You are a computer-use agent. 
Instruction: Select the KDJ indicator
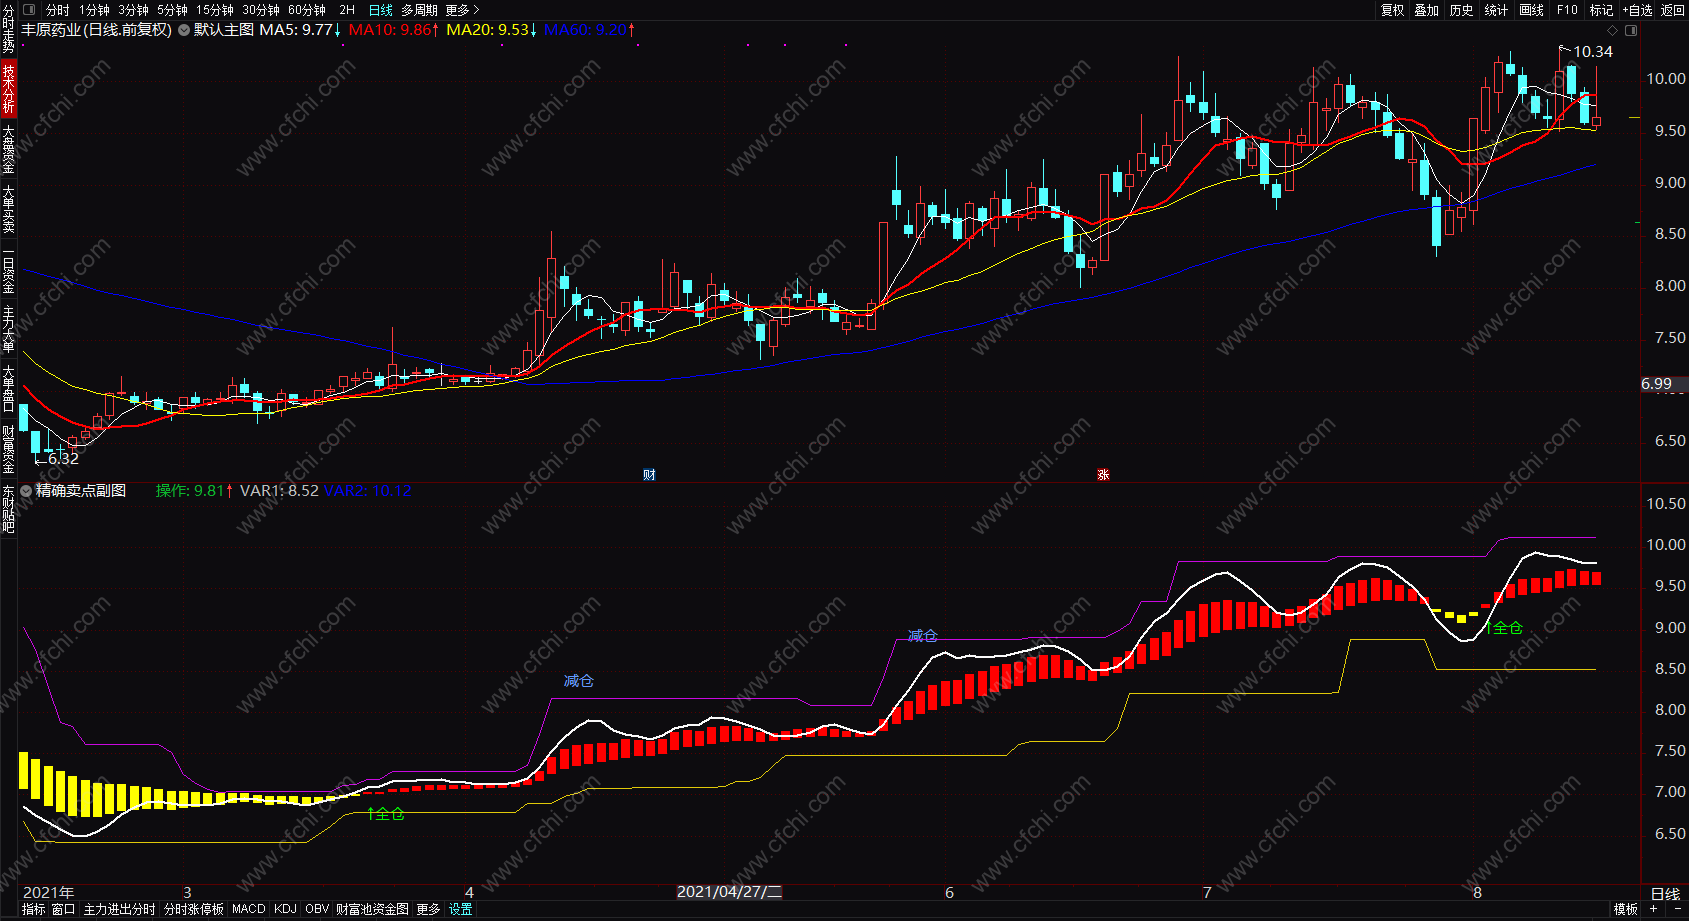tap(285, 909)
